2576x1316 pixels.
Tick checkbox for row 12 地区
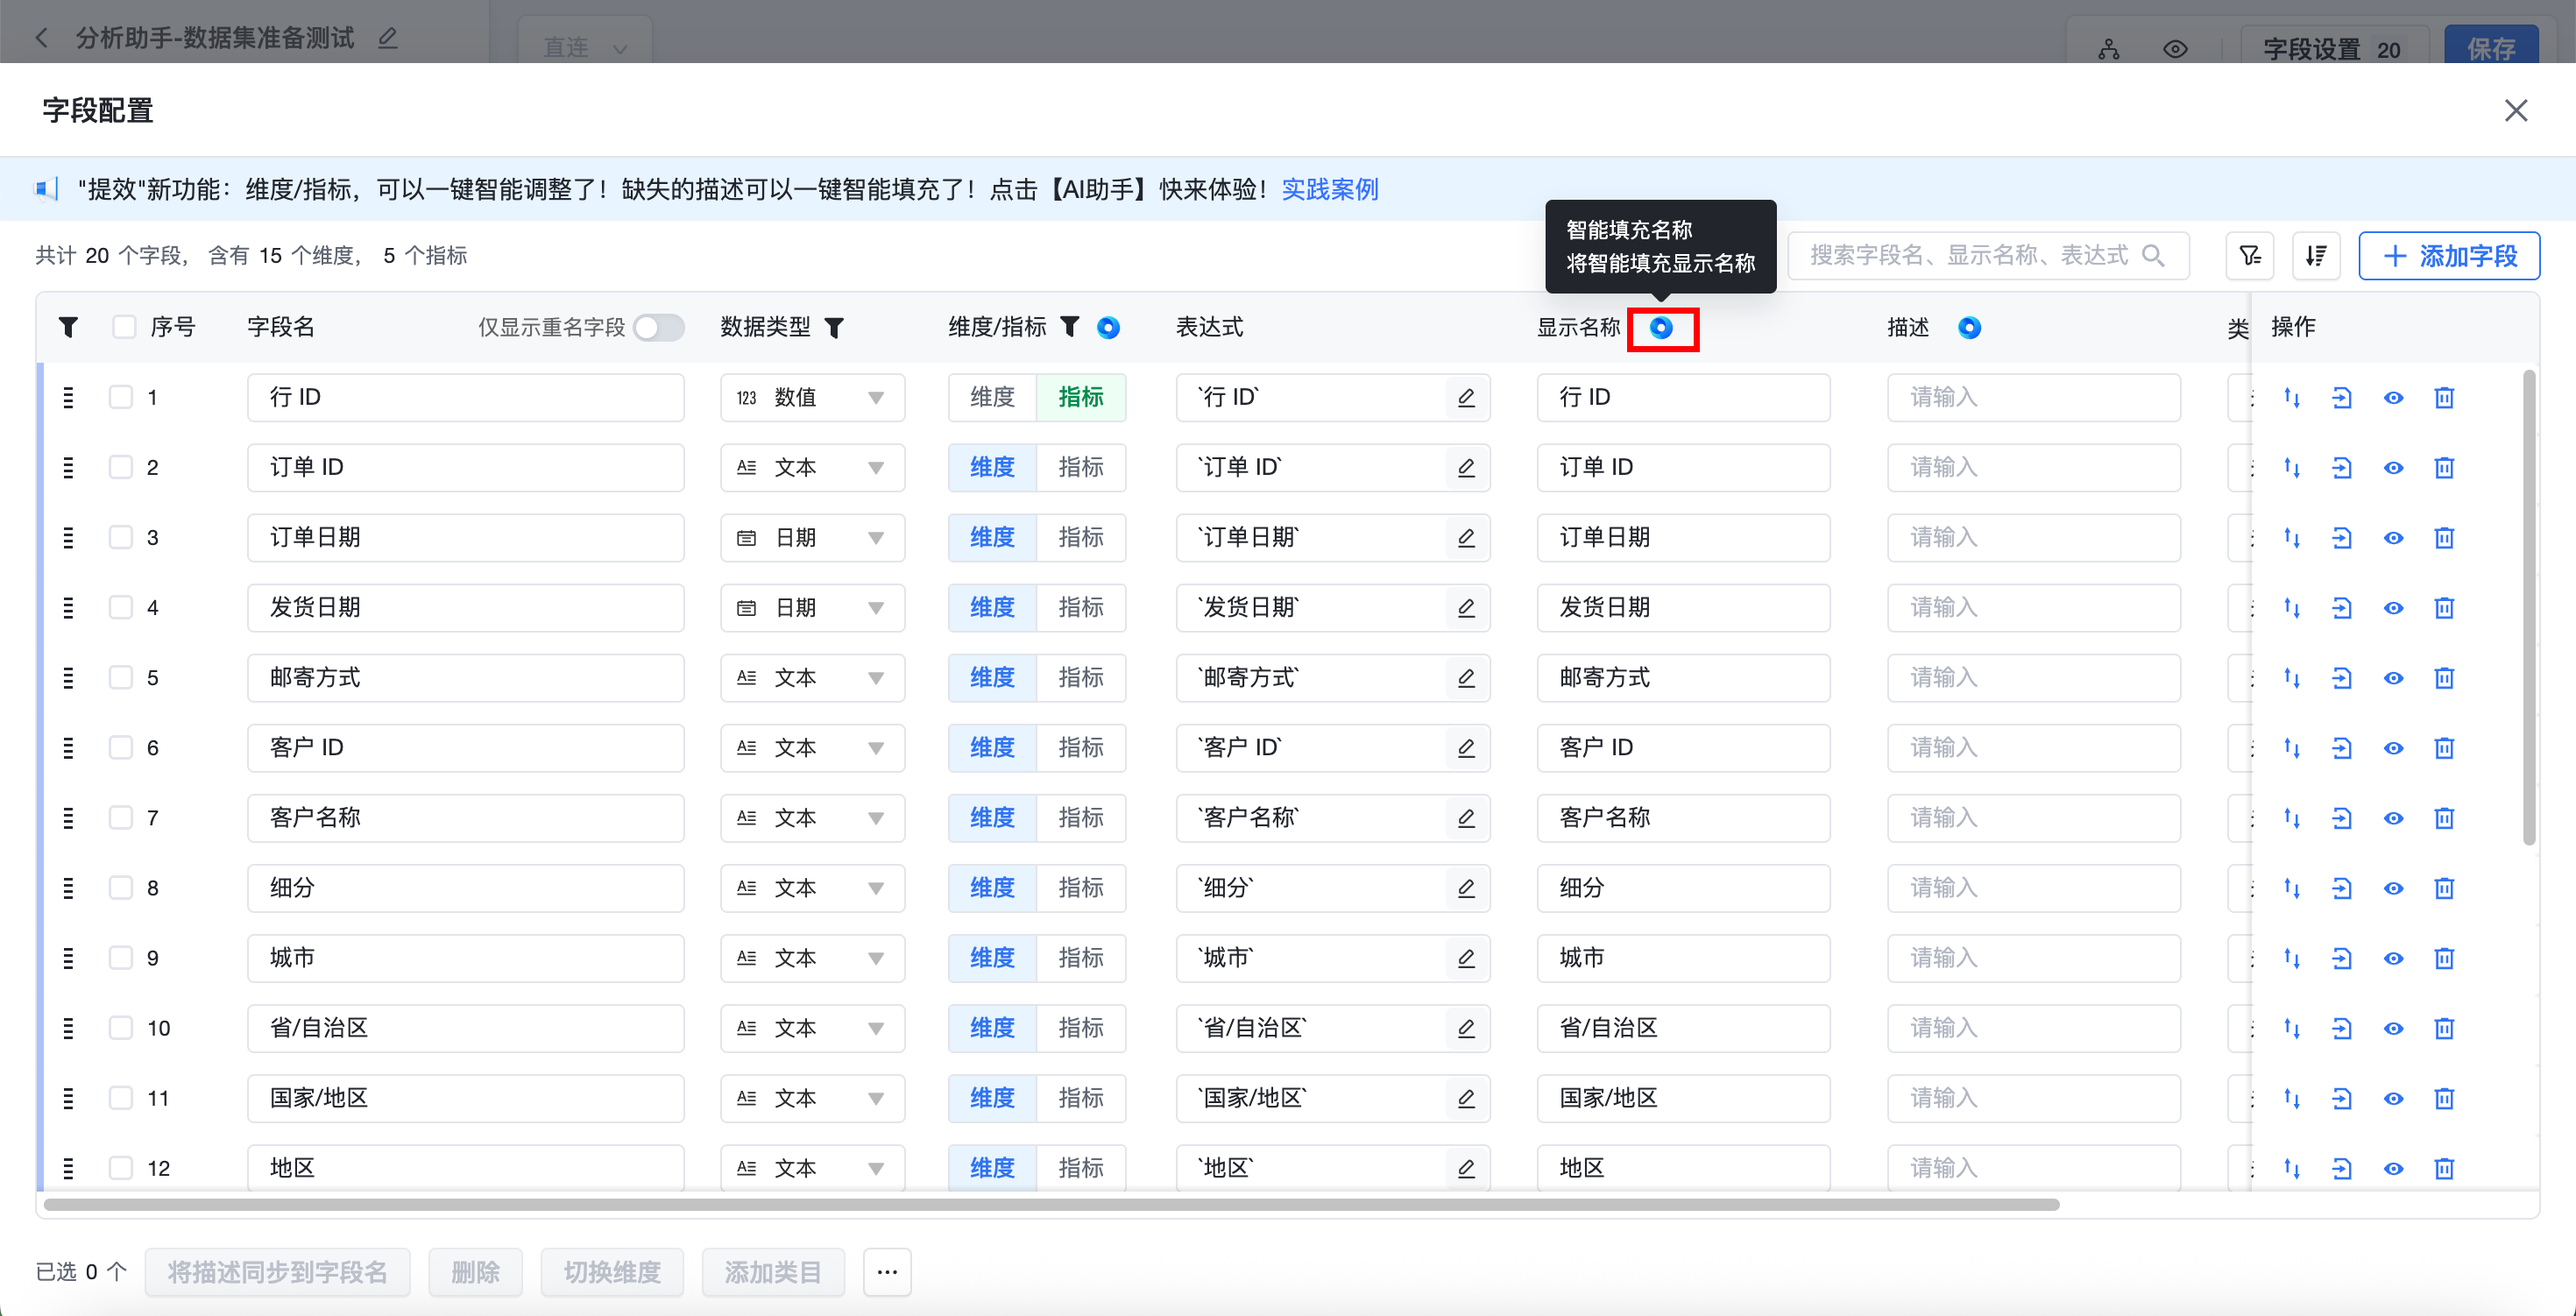(121, 1167)
